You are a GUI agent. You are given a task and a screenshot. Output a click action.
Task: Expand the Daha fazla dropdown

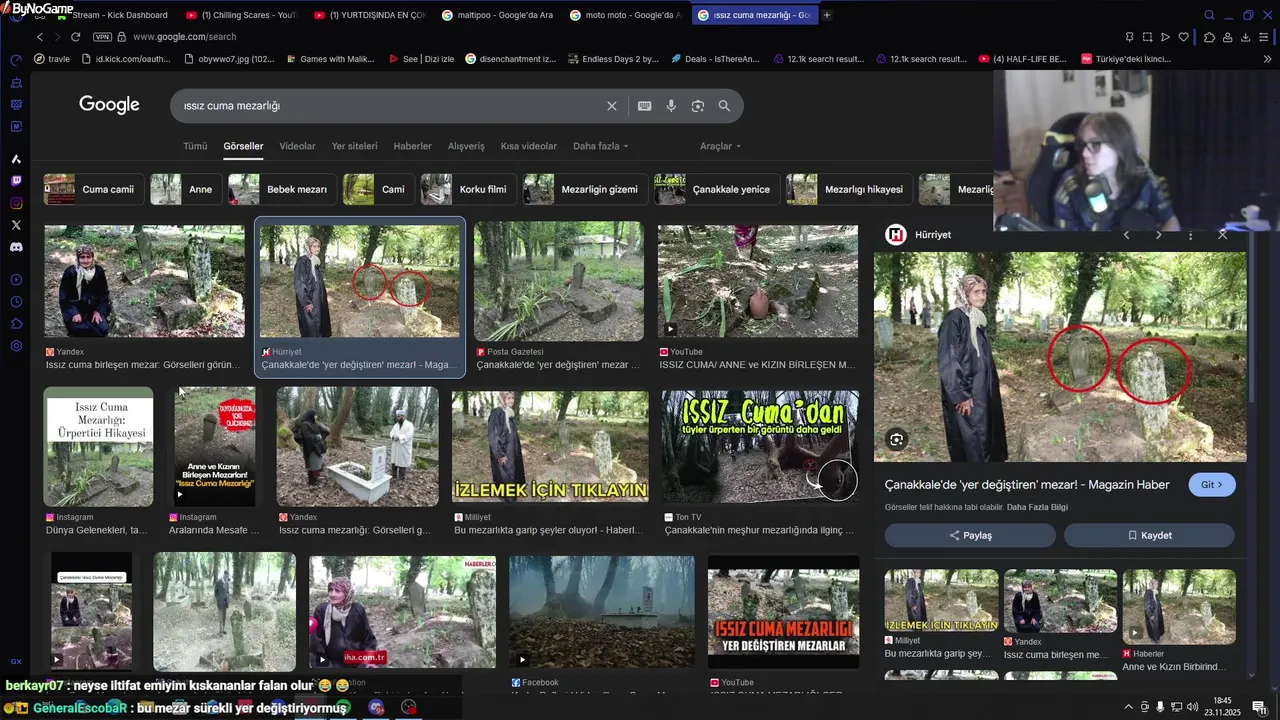pyautogui.click(x=601, y=146)
